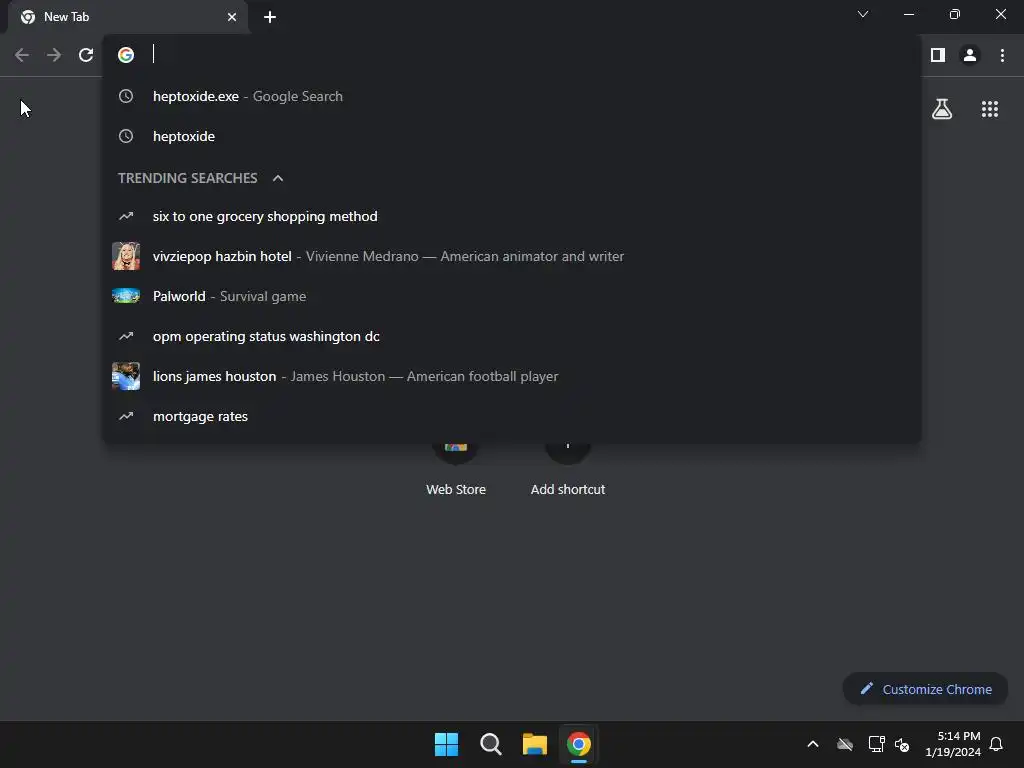Click clock icon beside heptoxide.exe
This screenshot has height=768, width=1024.
(x=126, y=97)
